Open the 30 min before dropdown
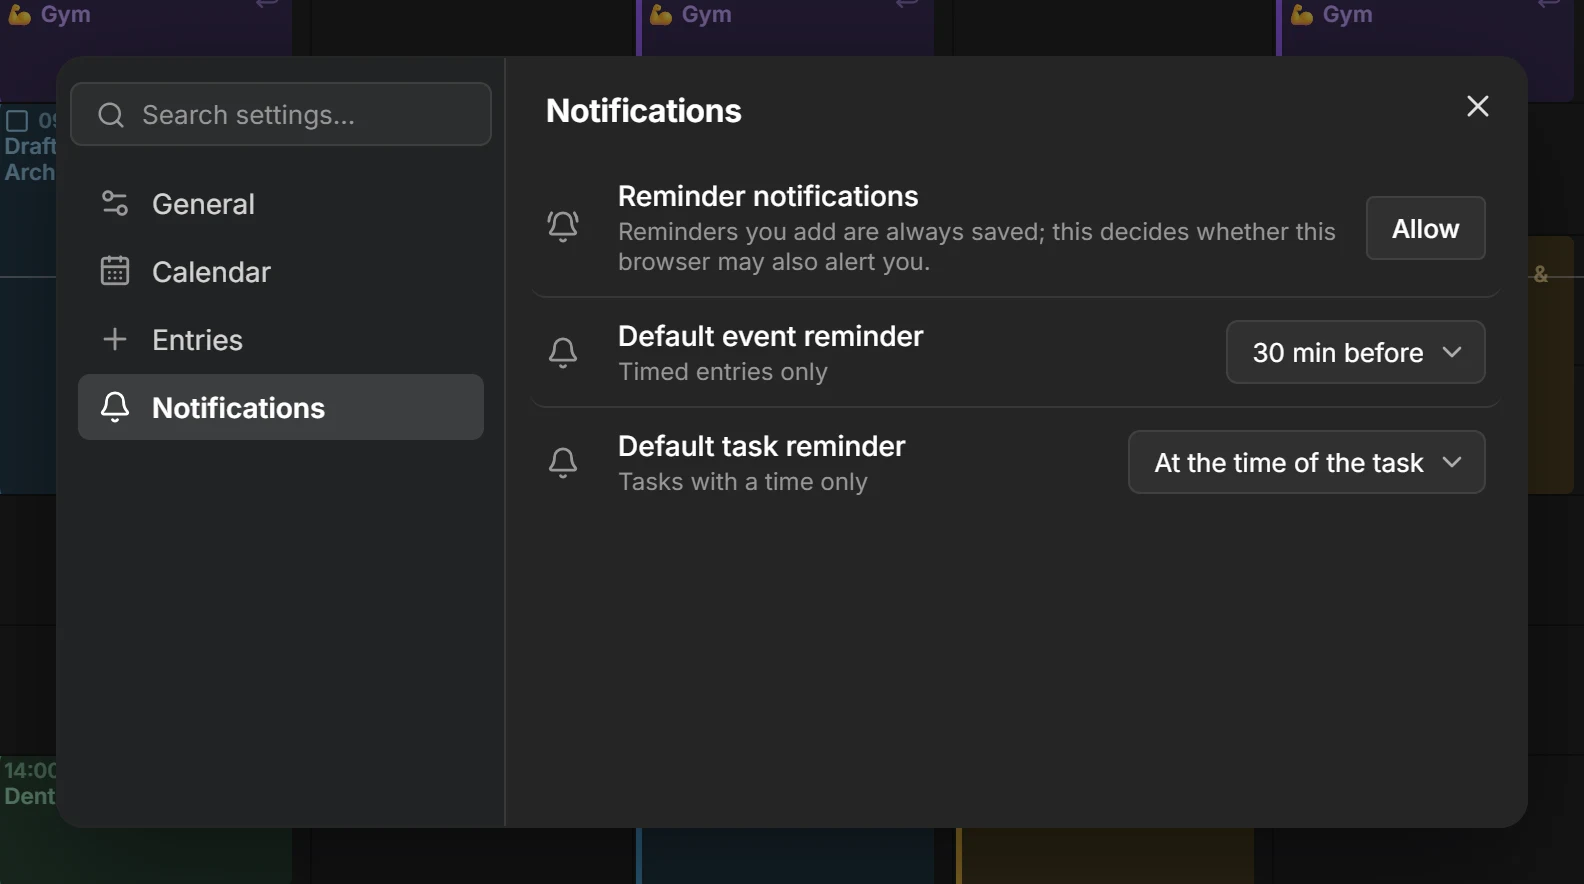The width and height of the screenshot is (1584, 884). pos(1355,352)
